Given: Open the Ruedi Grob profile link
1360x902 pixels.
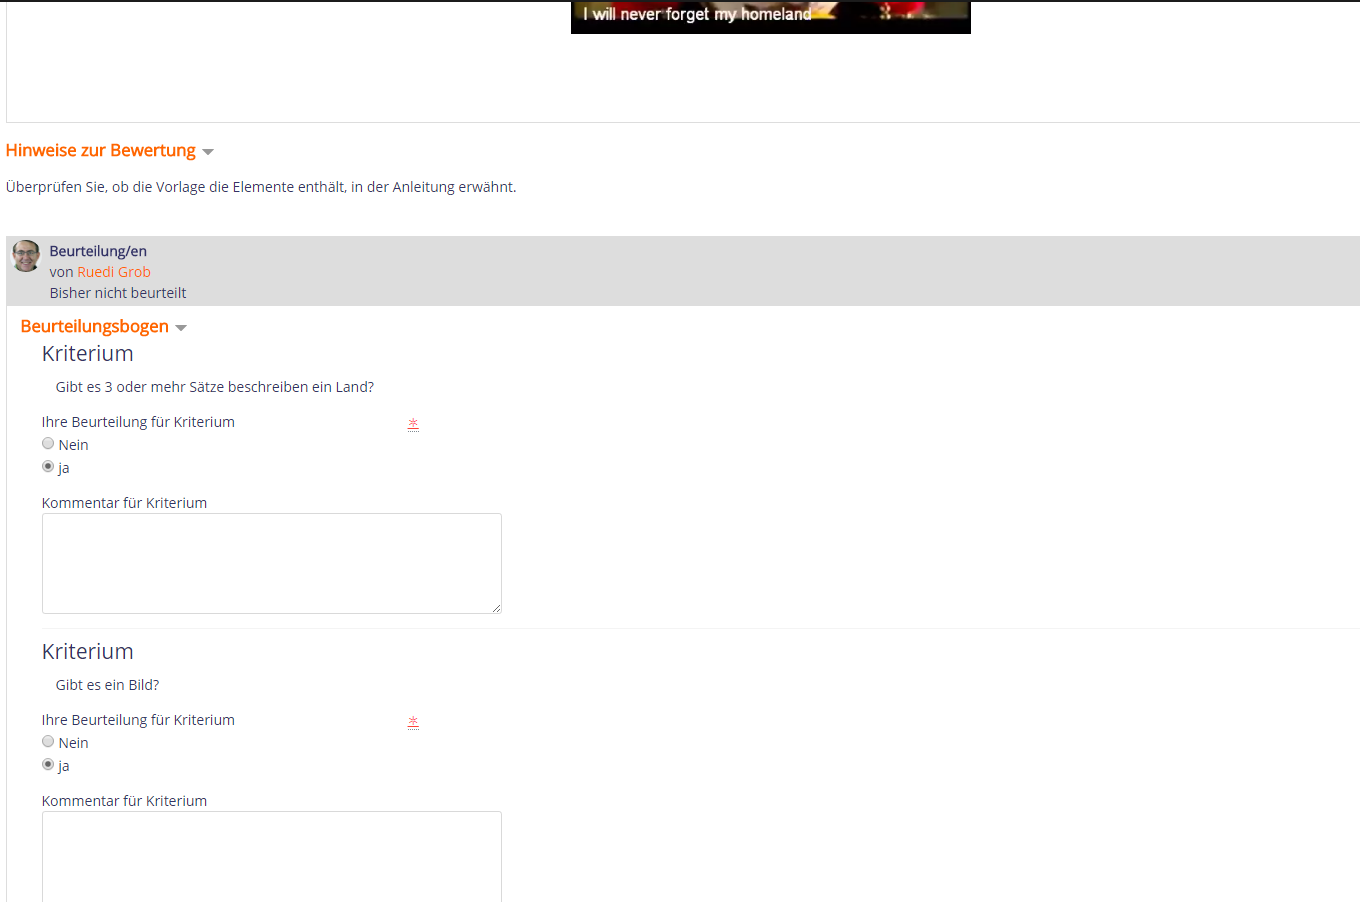Looking at the screenshot, I should (x=114, y=272).
